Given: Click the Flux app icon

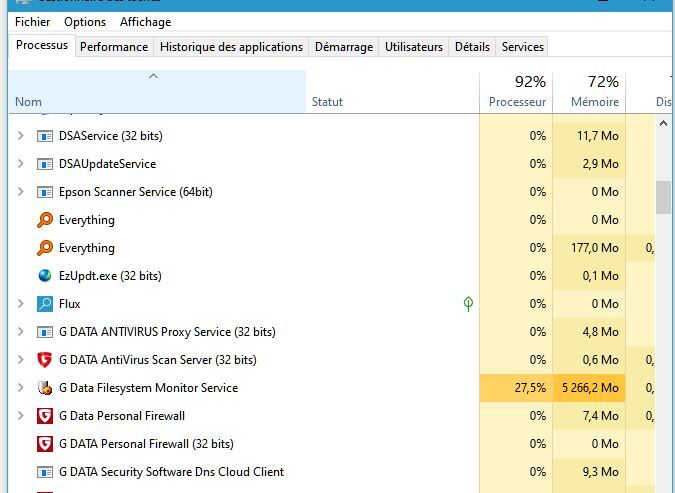Looking at the screenshot, I should coord(44,304).
